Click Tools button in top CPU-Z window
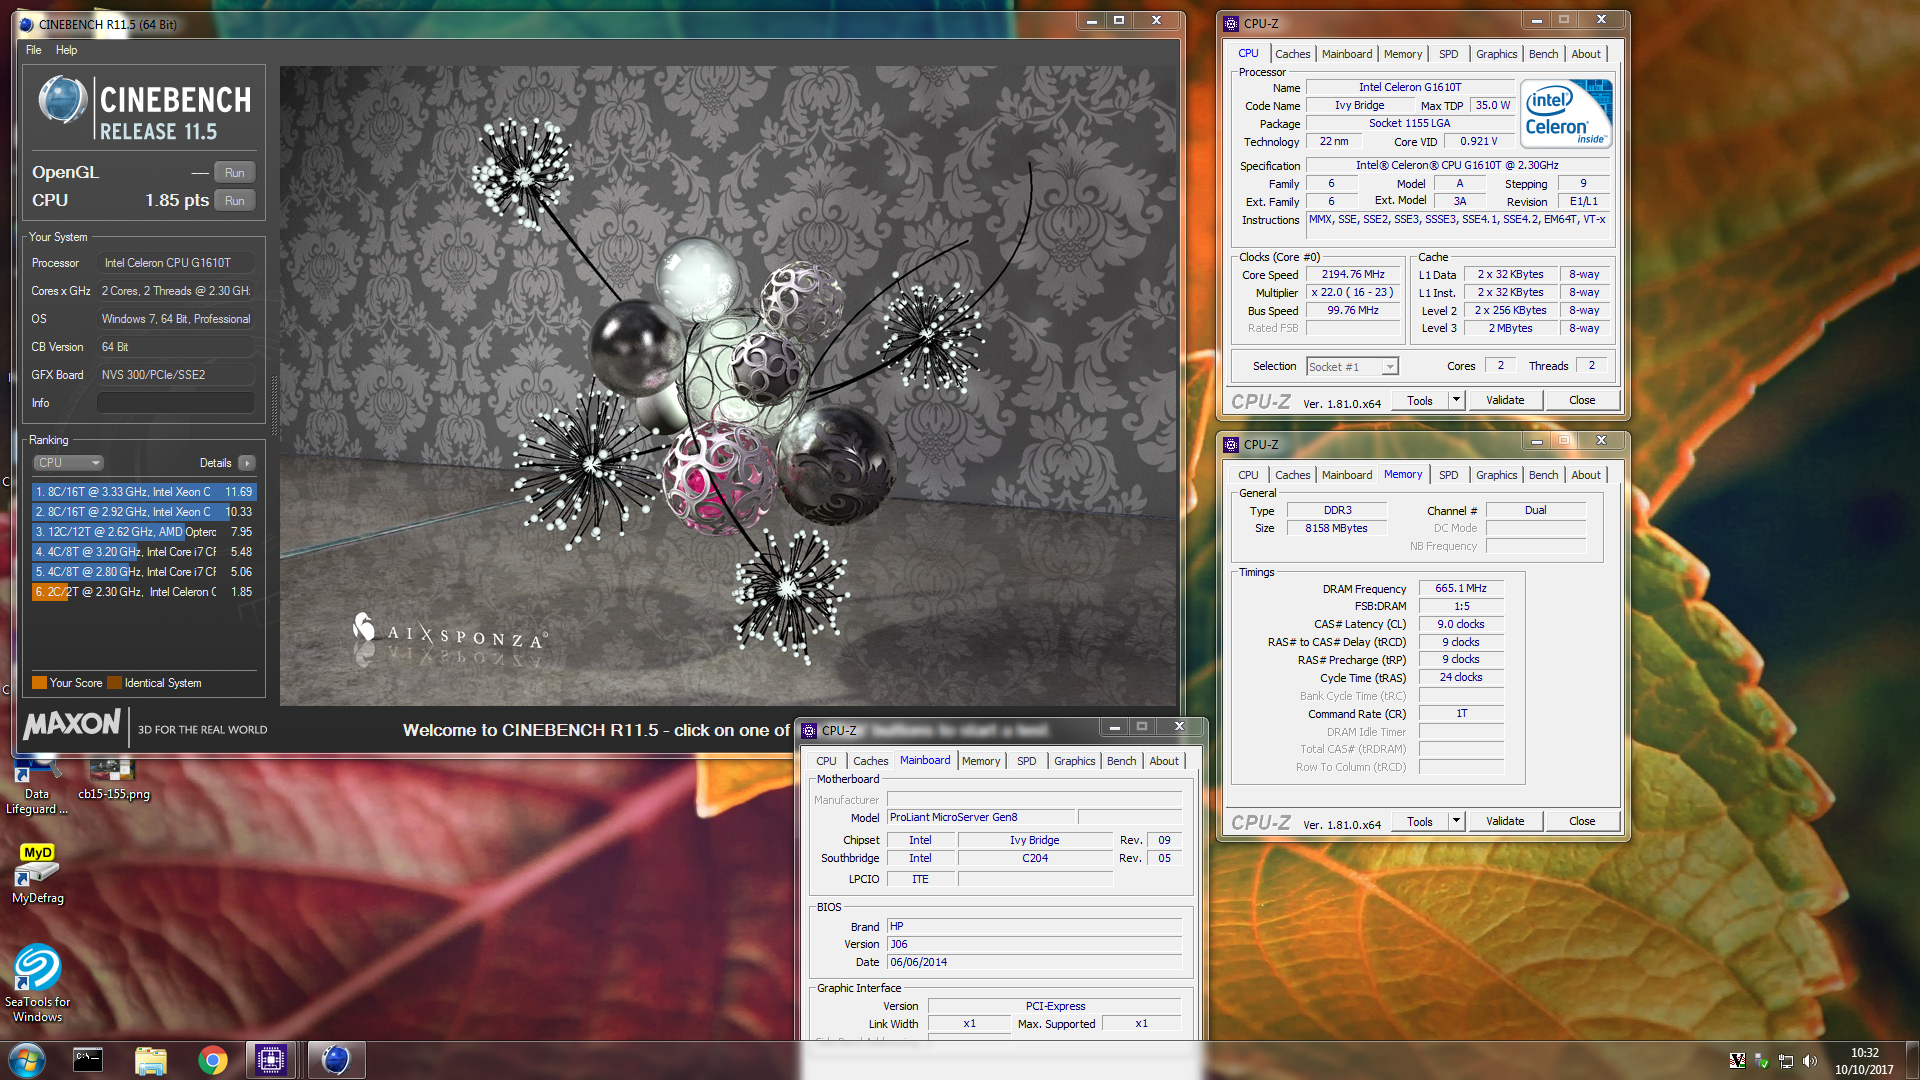This screenshot has height=1080, width=1920. pyautogui.click(x=1420, y=400)
